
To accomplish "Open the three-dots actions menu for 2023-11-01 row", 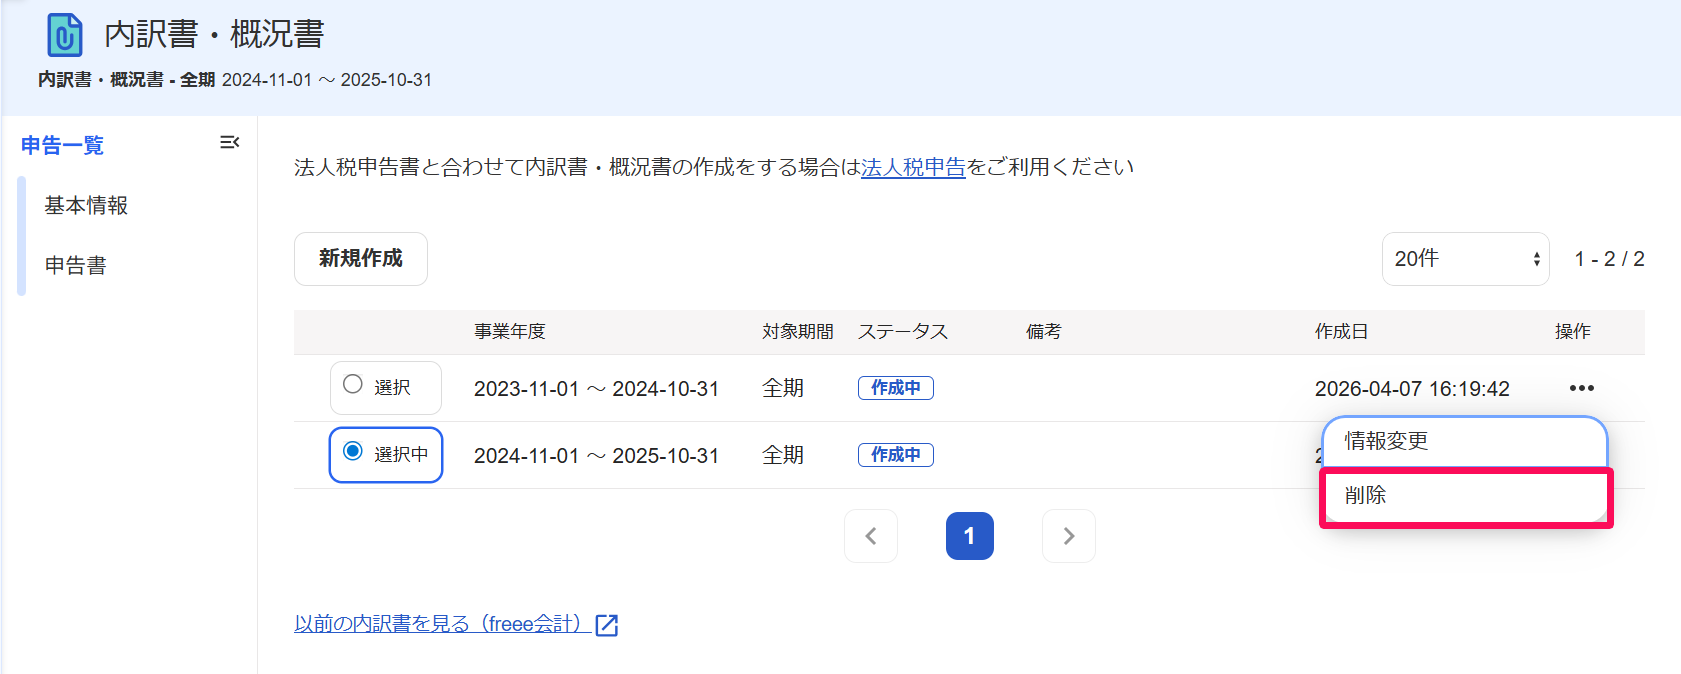I will tap(1581, 388).
